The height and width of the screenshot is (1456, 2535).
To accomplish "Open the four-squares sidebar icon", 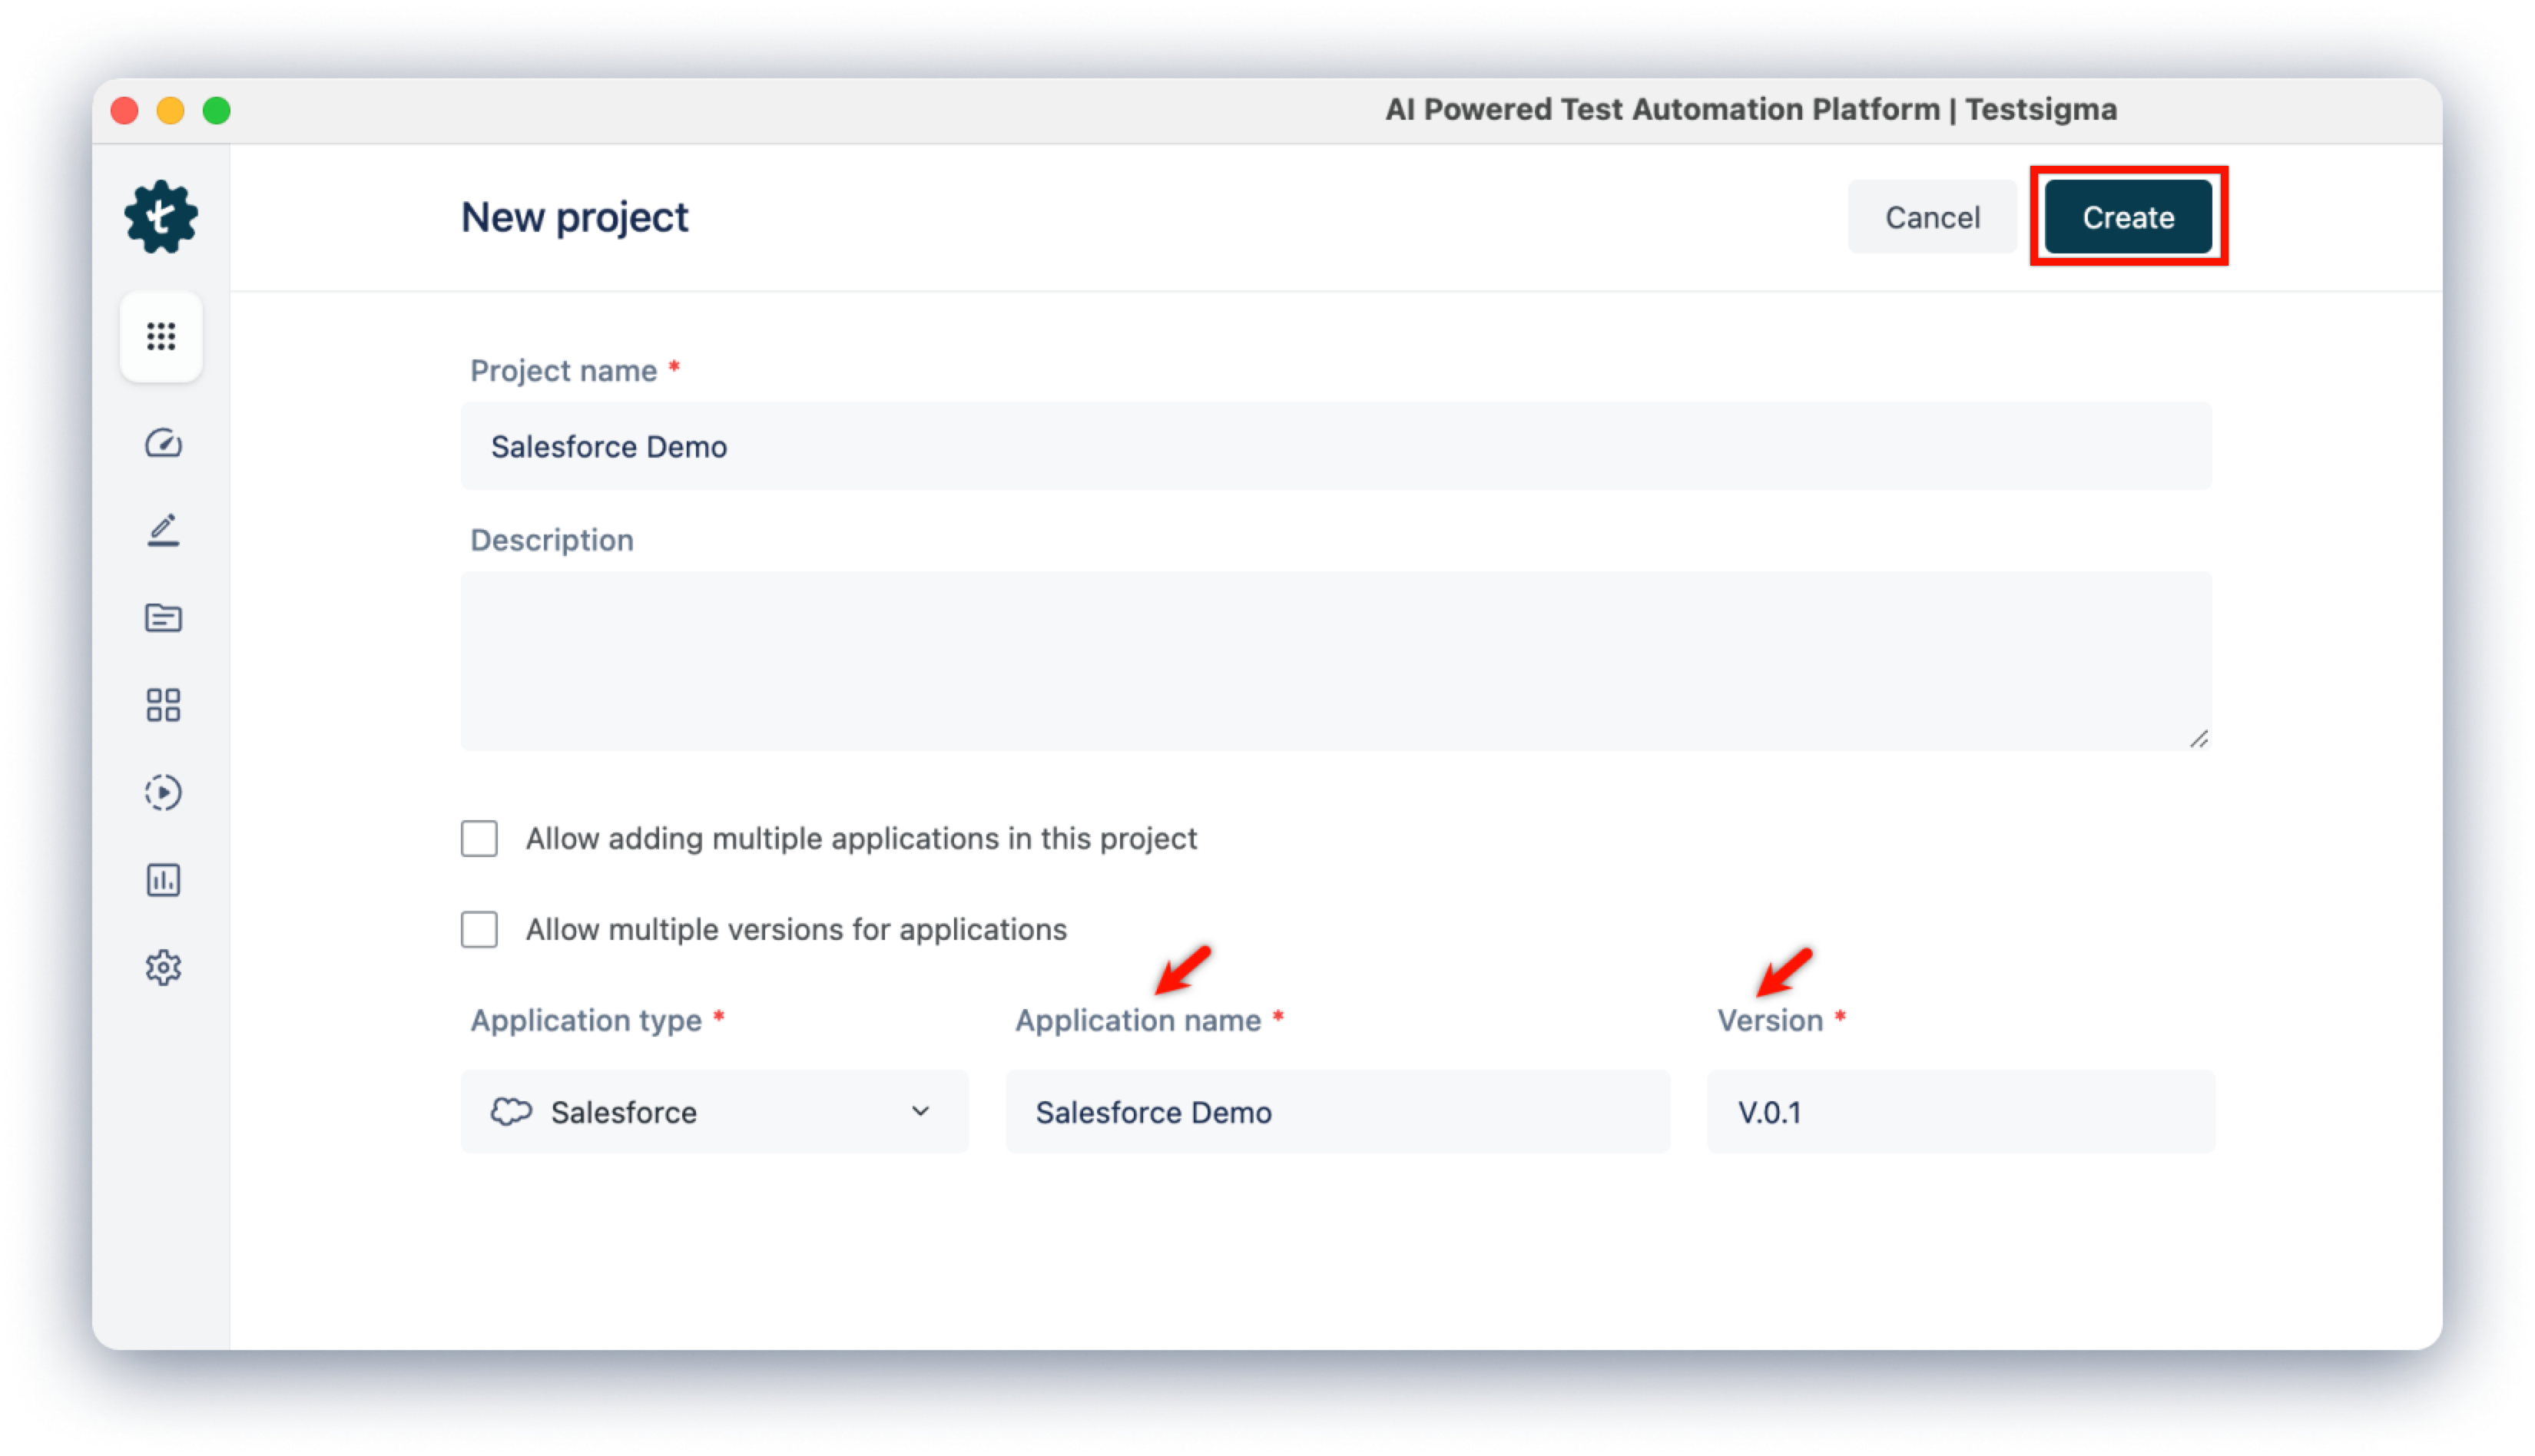I will (163, 705).
